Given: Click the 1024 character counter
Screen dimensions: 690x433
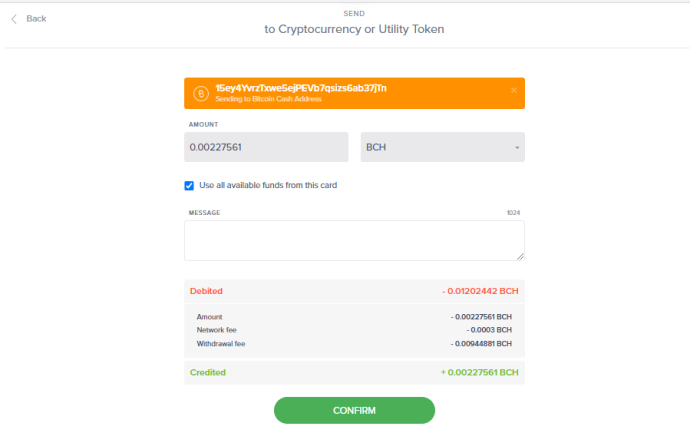Looking at the screenshot, I should pos(513,213).
